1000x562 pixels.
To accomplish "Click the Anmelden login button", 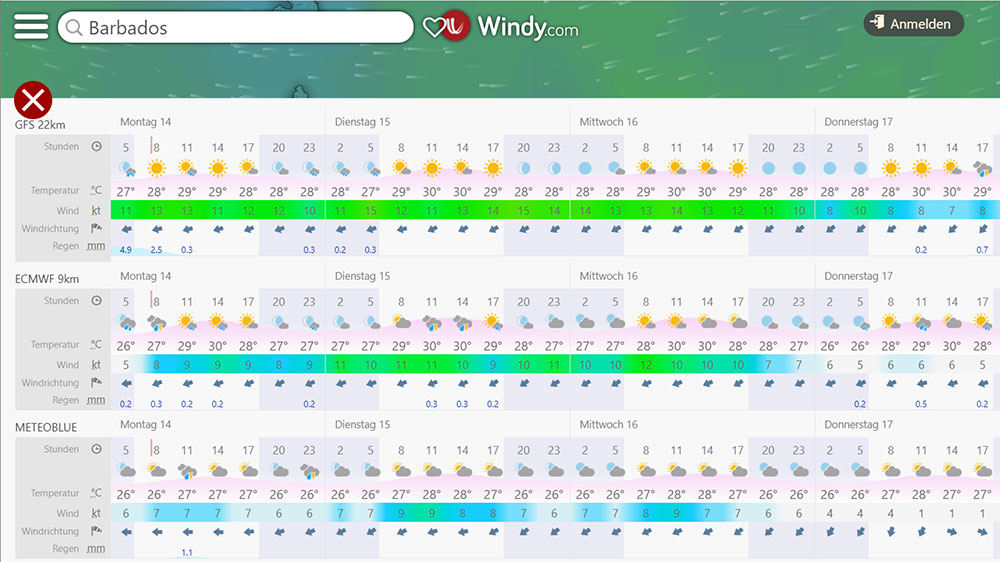I will [x=913, y=24].
